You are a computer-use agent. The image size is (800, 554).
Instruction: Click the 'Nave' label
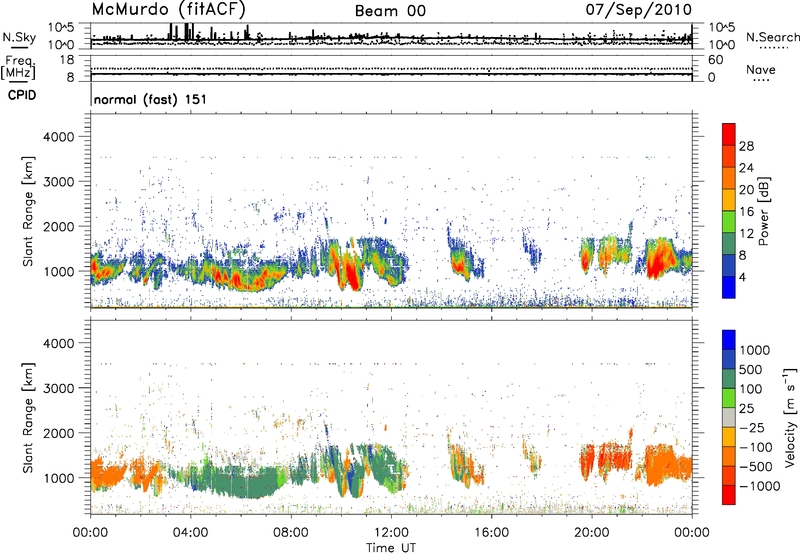[x=761, y=69]
